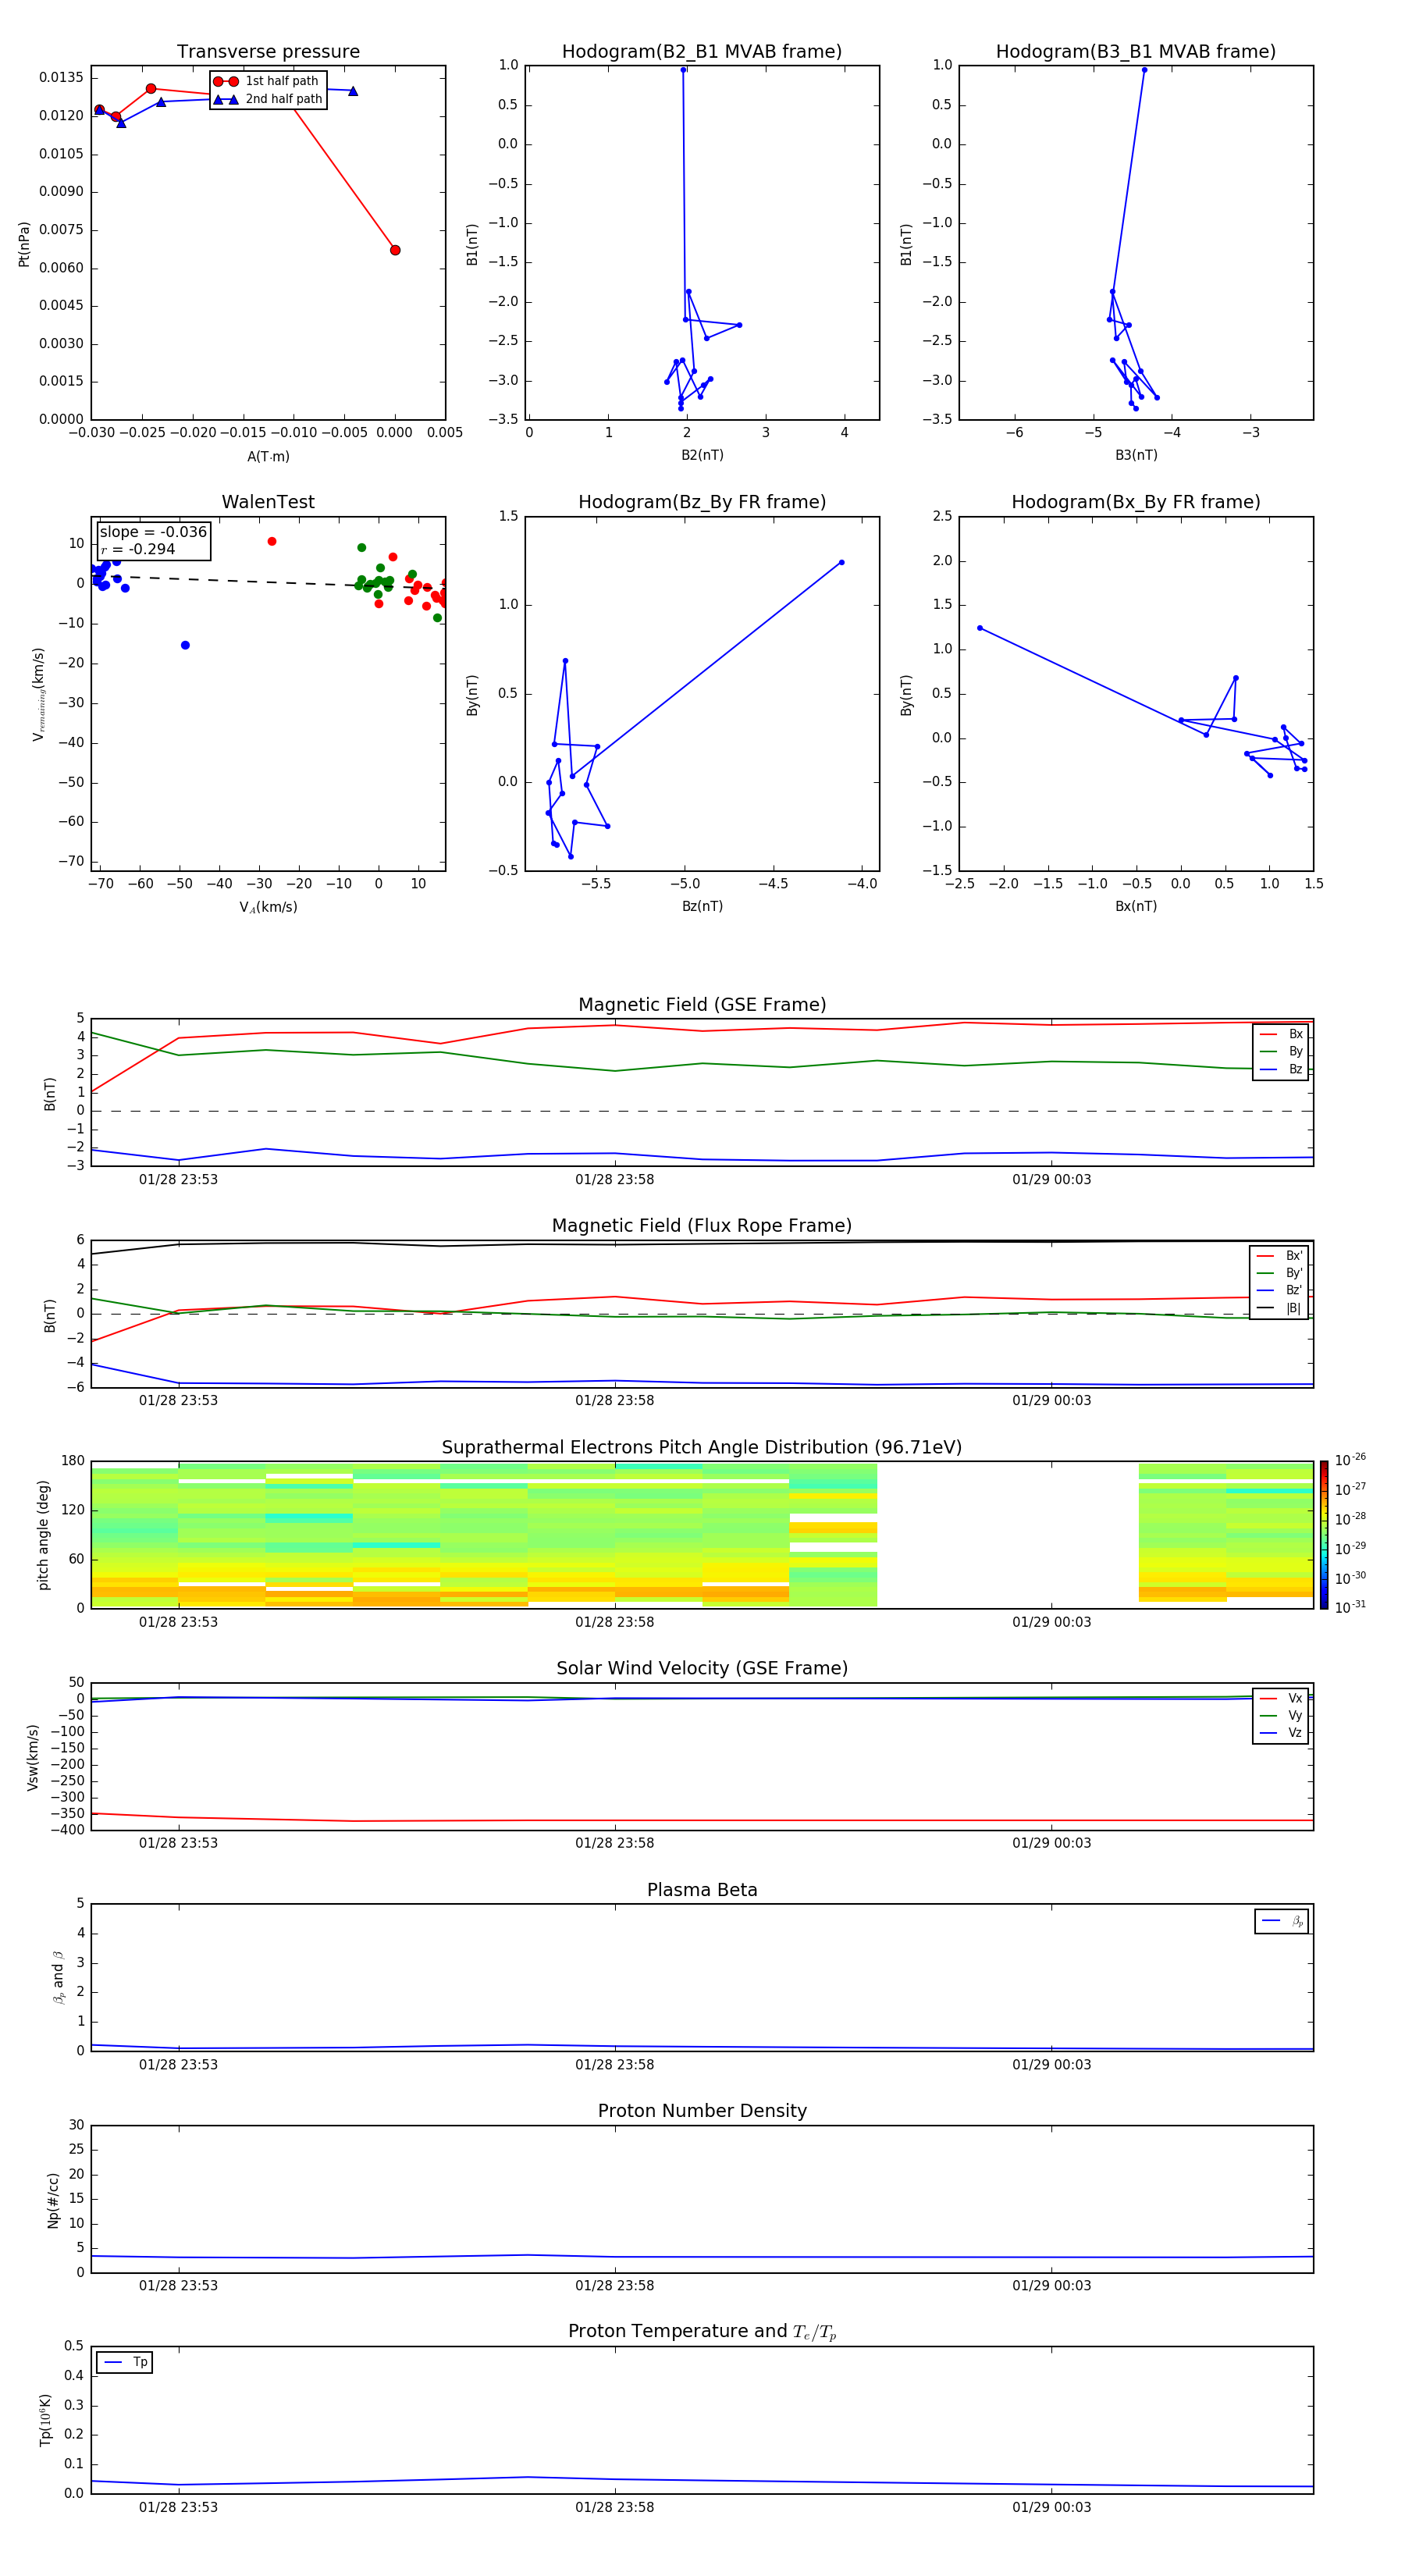Select the '1st half path' legend entry
Viewport: 1405px width, 2576px height.
click(267, 81)
